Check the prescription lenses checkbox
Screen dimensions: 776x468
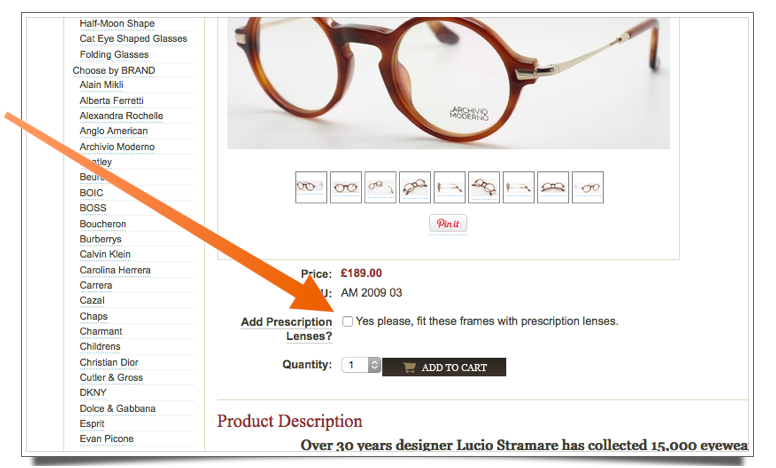point(348,322)
